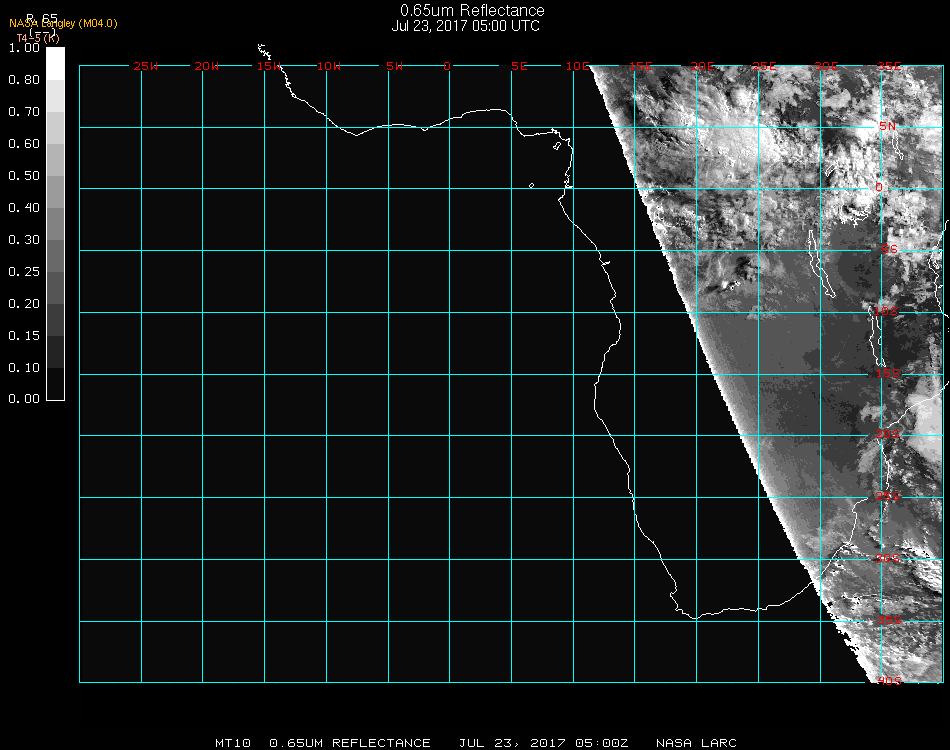Select the 20S latitude label

(888, 435)
